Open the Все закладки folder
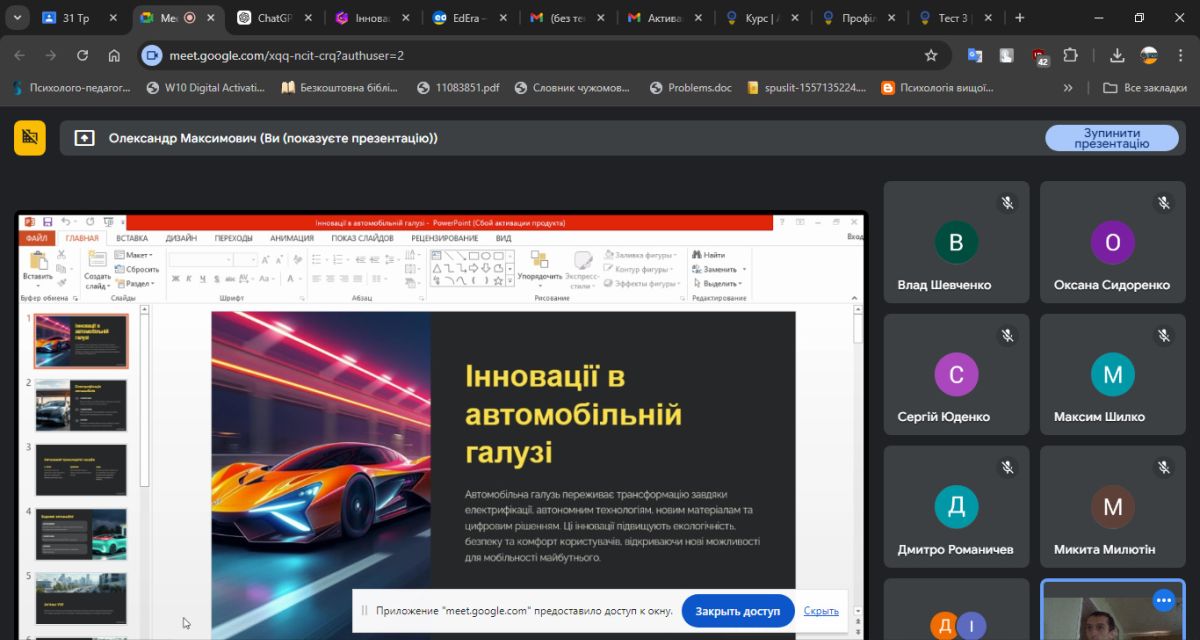 pos(1145,88)
